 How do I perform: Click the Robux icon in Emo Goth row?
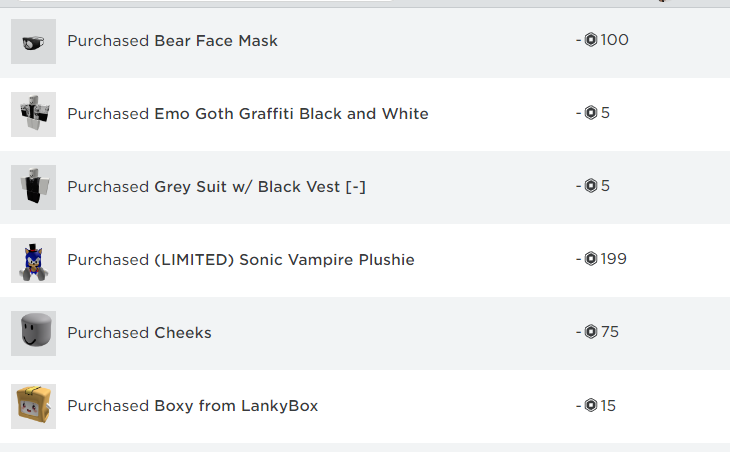(591, 113)
